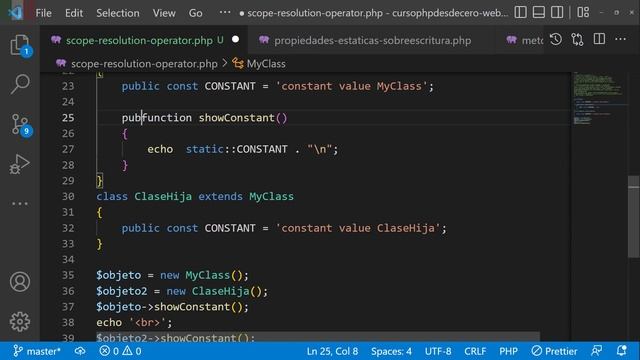The image size is (640, 360).
Task: Click 'showConstant' on line 25
Action: coord(237,118)
